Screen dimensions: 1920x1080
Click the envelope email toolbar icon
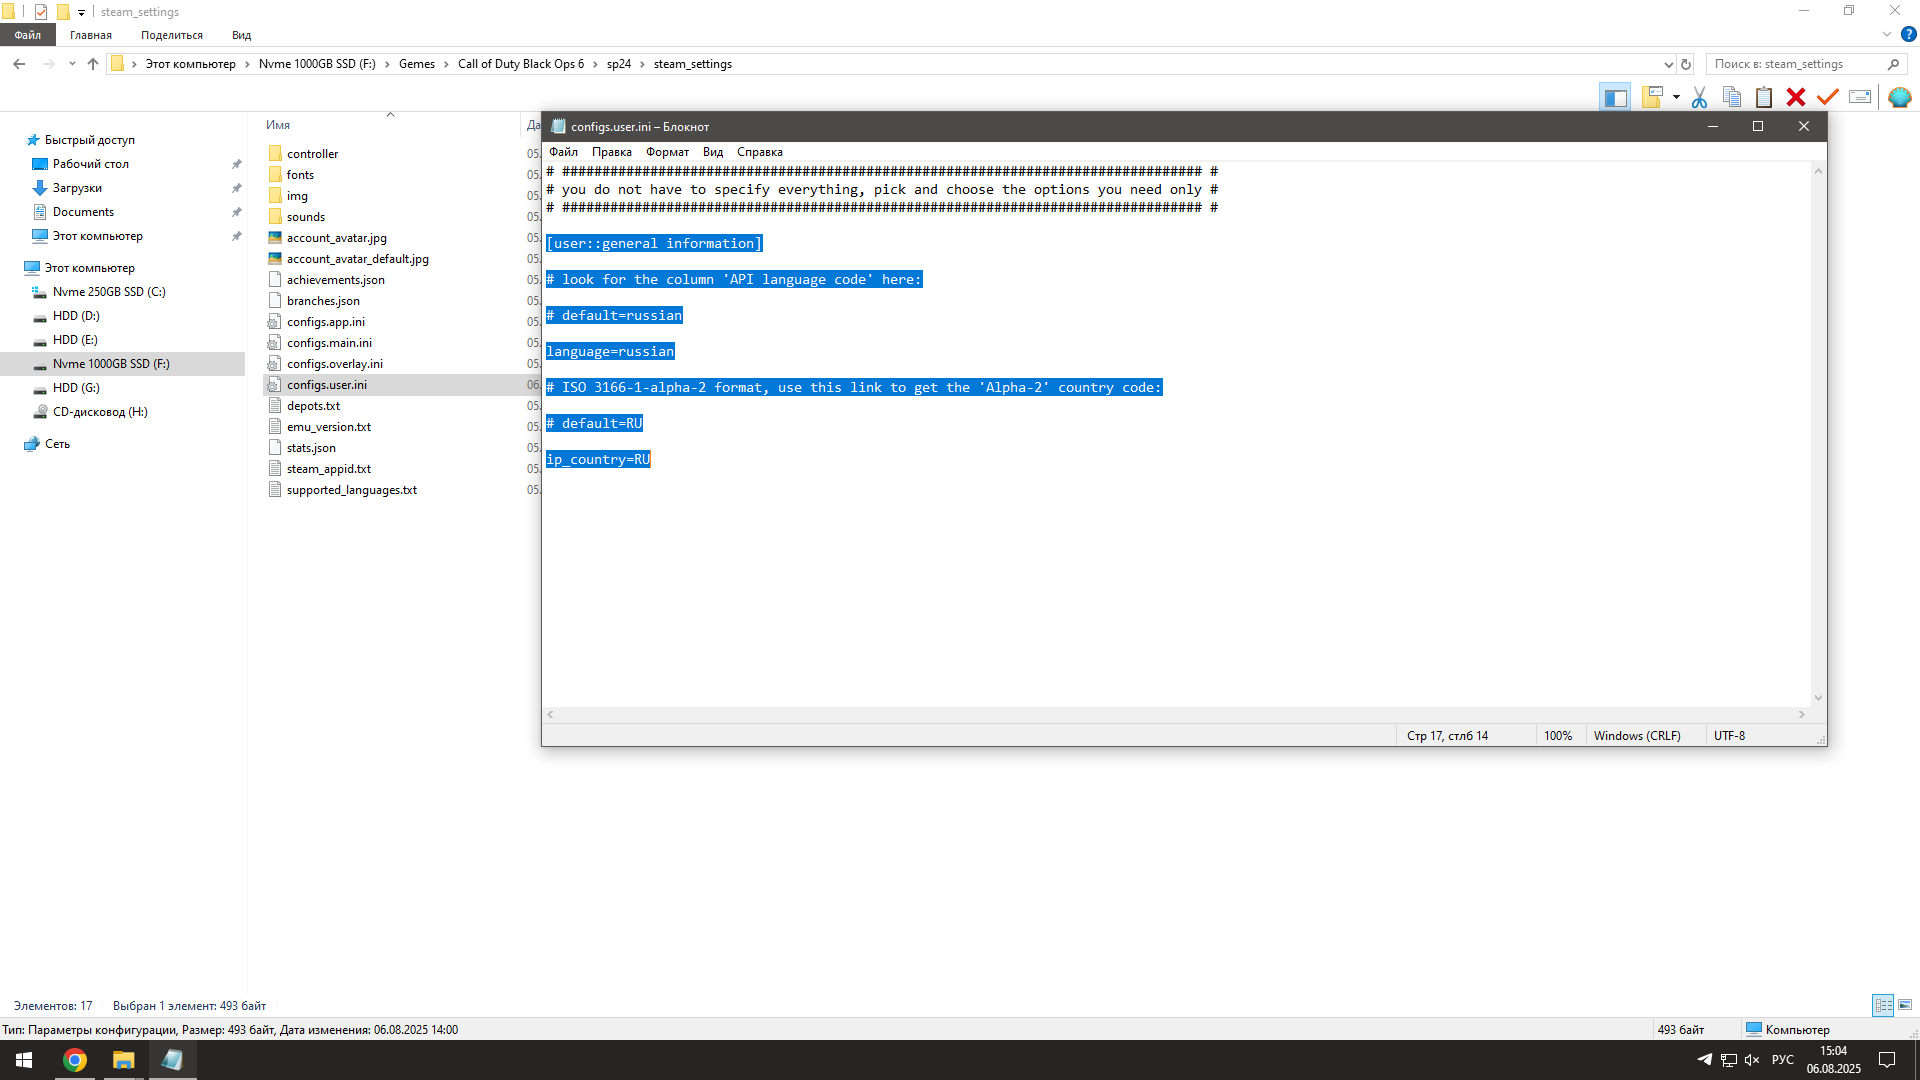pos(1860,97)
